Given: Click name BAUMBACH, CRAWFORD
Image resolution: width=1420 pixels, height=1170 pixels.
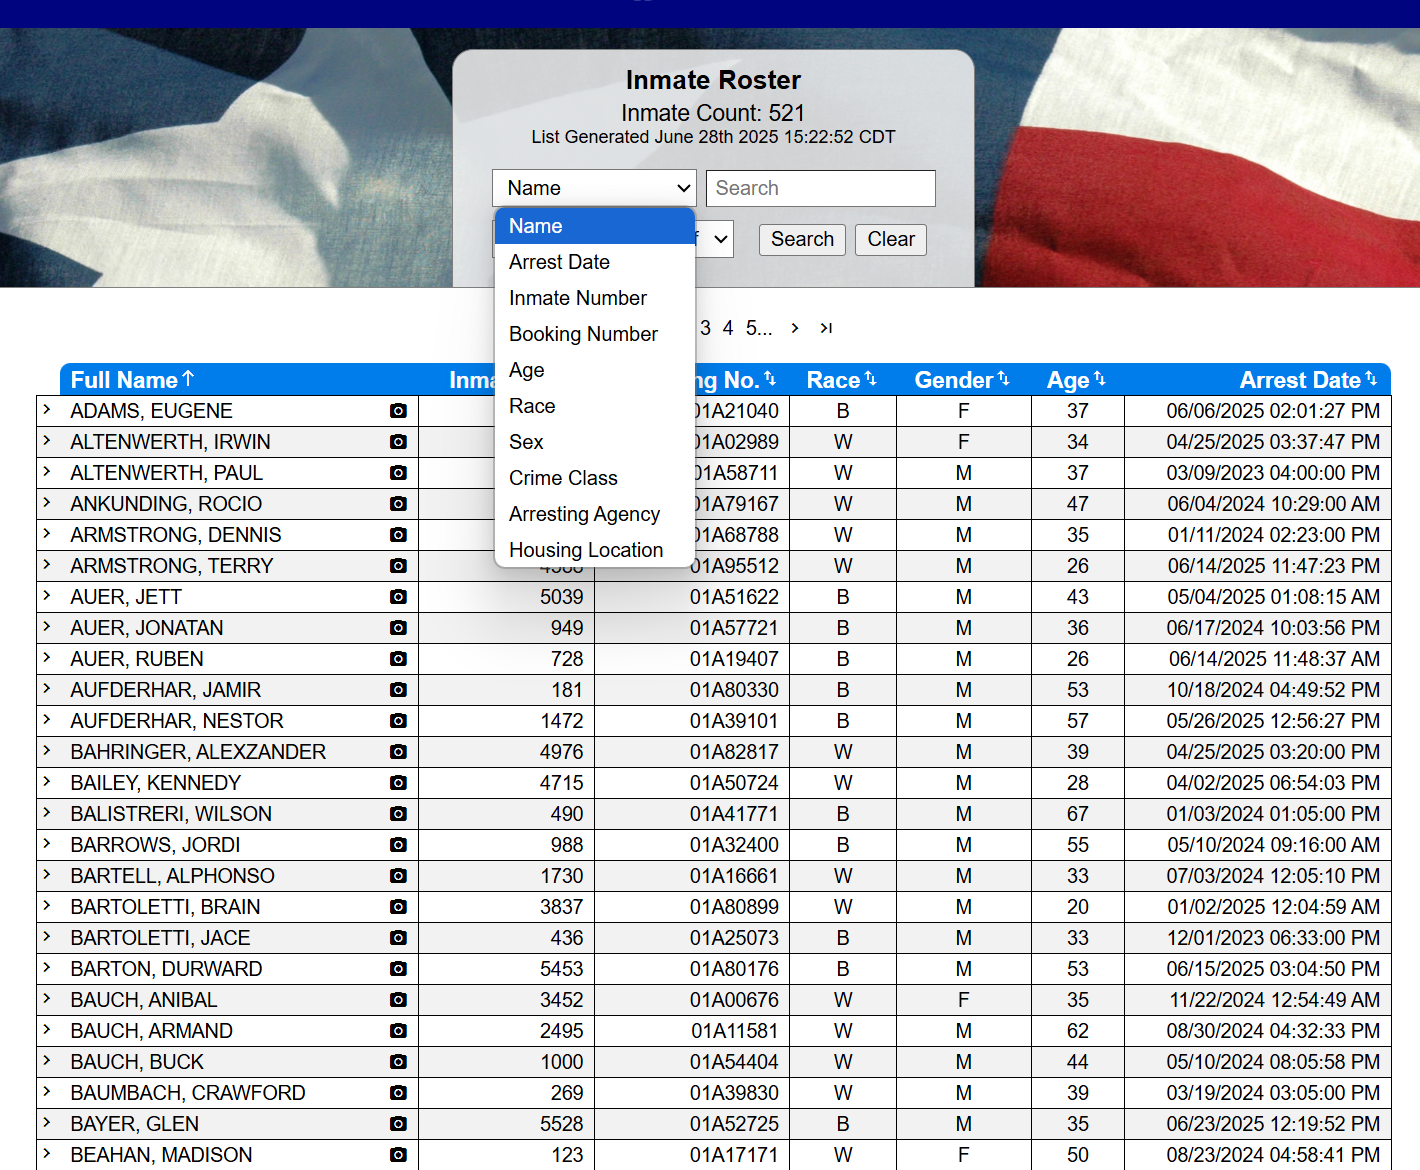Looking at the screenshot, I should click(188, 1093).
